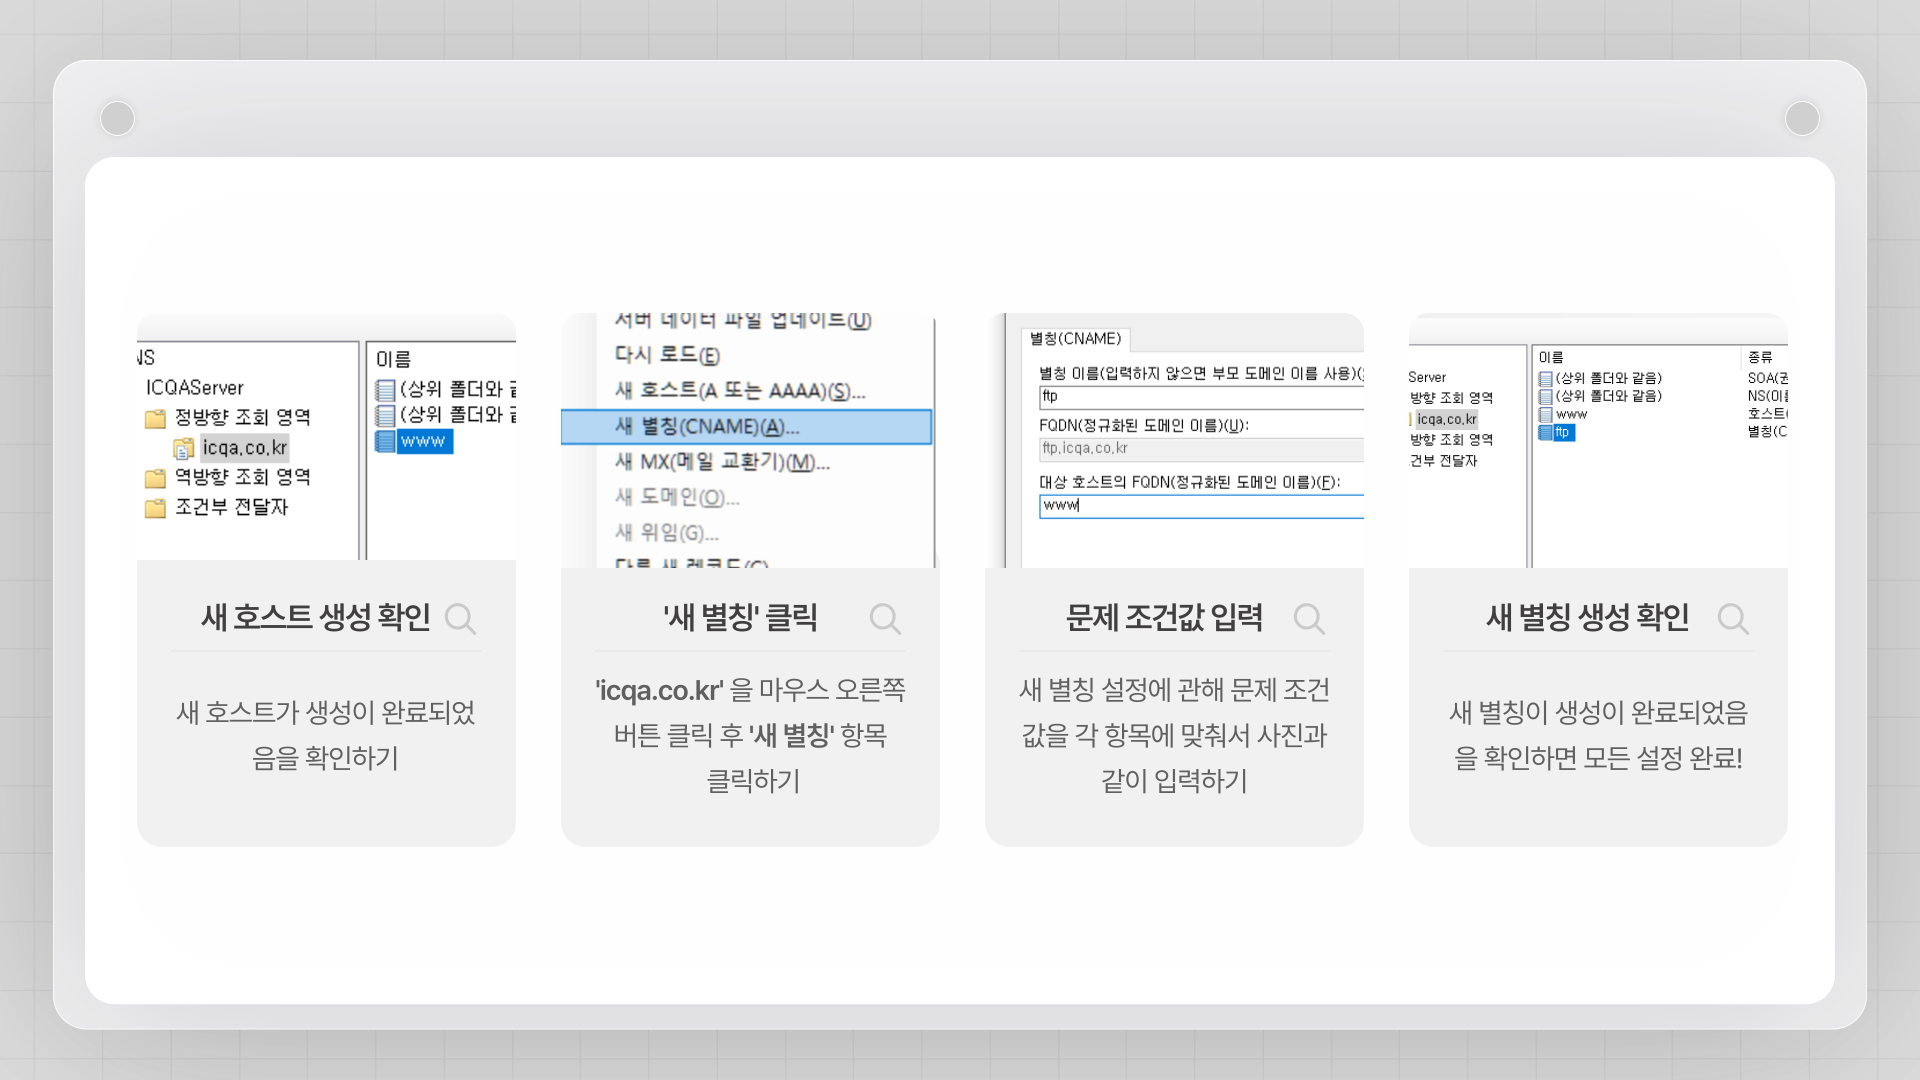Click the 정방향 조회 영역 folder icon

(155, 418)
